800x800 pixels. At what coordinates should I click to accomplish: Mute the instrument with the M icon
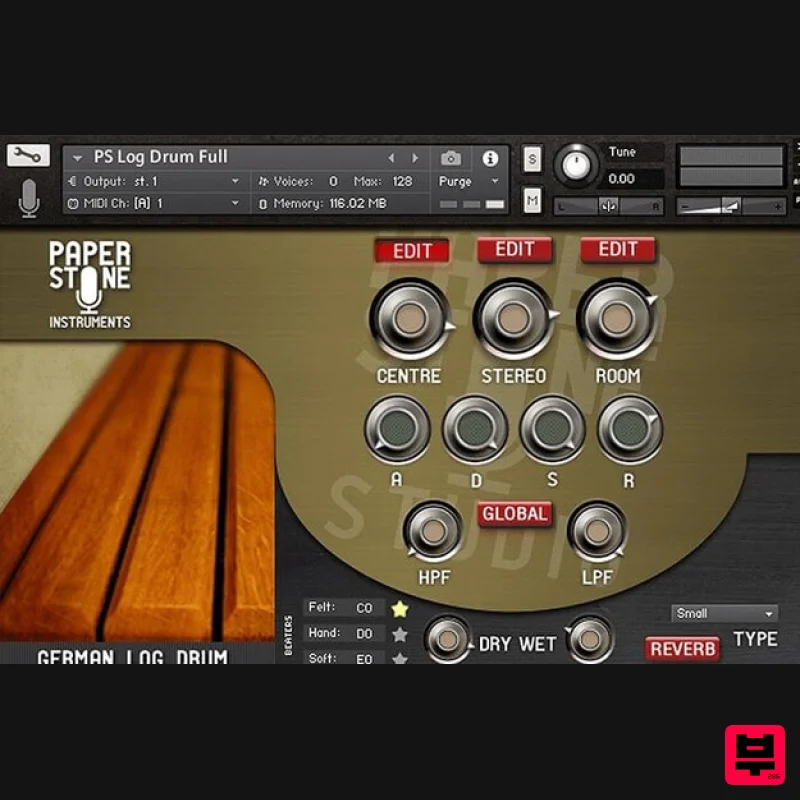tap(532, 199)
